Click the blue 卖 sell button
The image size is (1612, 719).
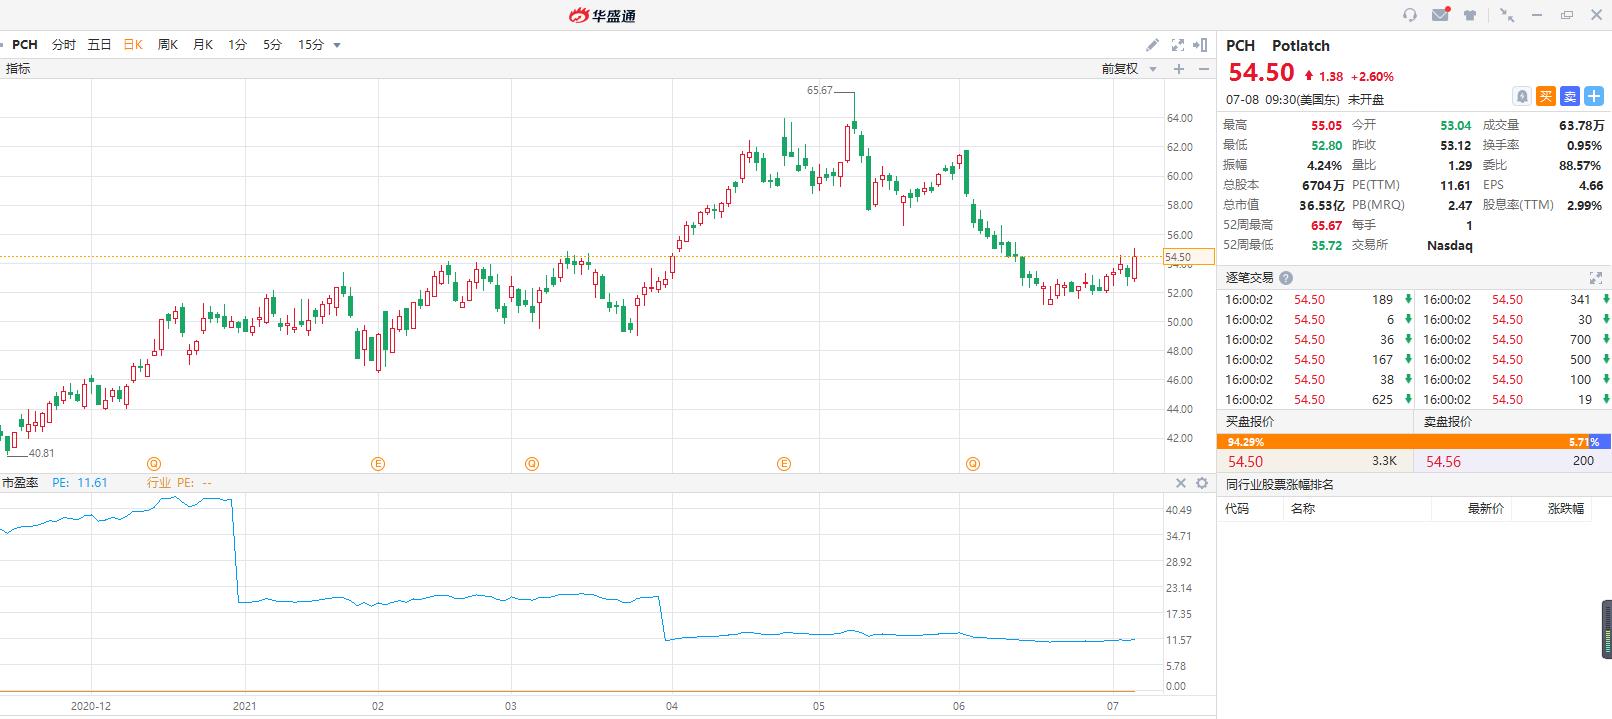click(1569, 96)
